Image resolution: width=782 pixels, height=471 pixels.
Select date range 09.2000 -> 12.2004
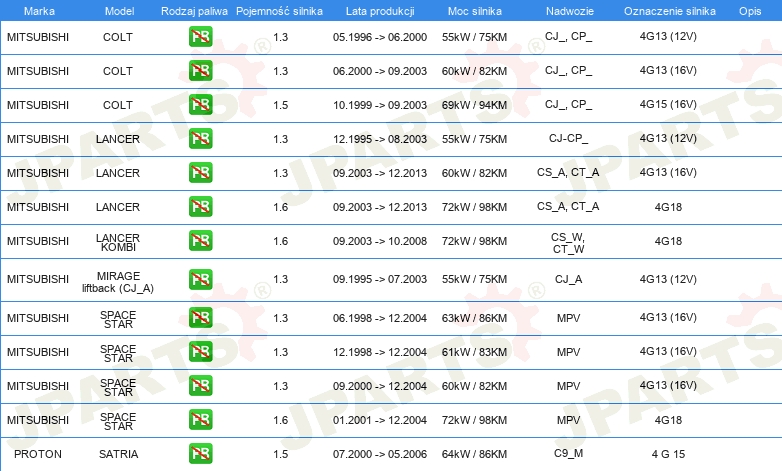[380, 386]
